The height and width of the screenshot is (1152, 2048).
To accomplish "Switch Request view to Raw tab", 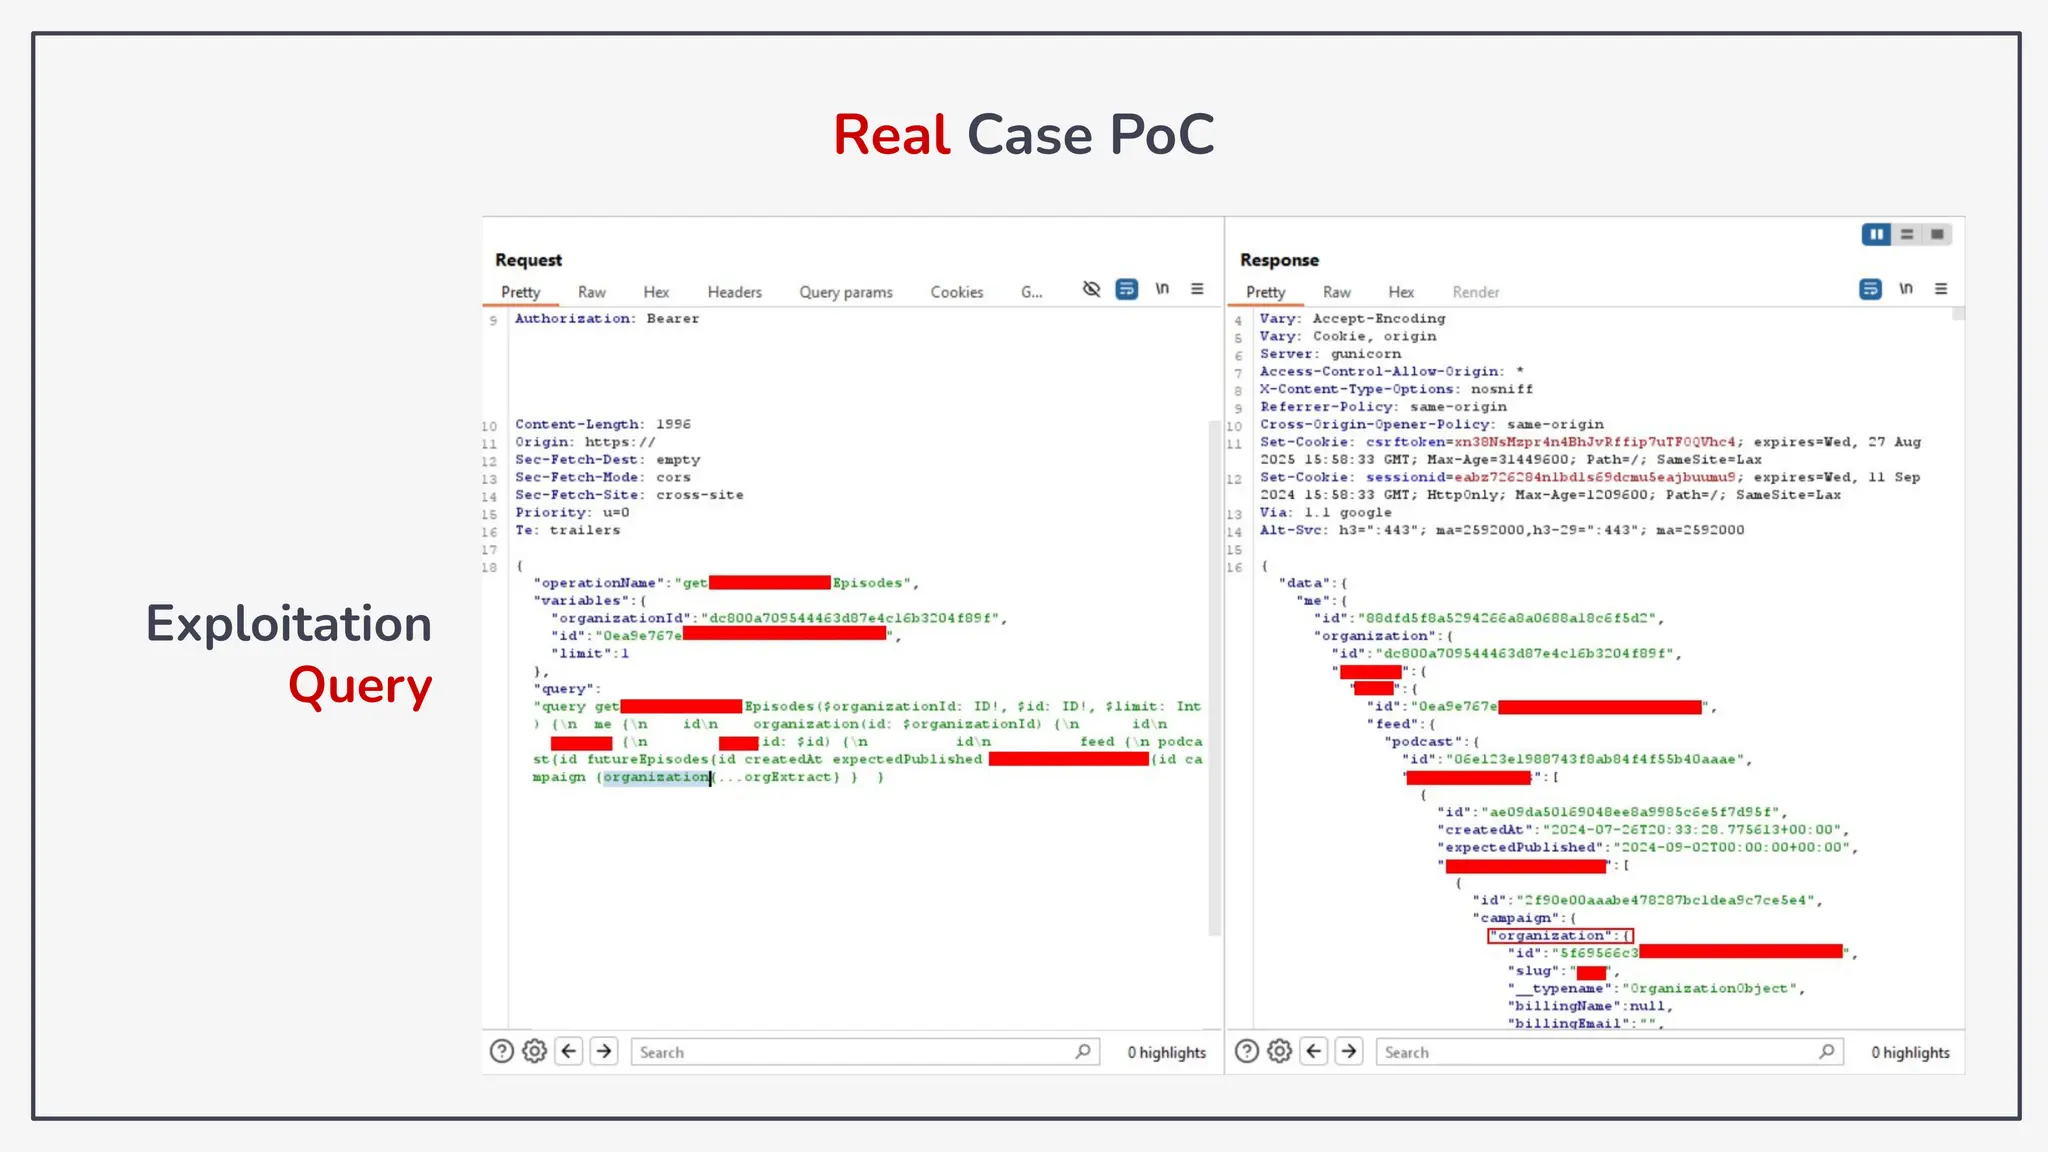I will click(x=591, y=292).
